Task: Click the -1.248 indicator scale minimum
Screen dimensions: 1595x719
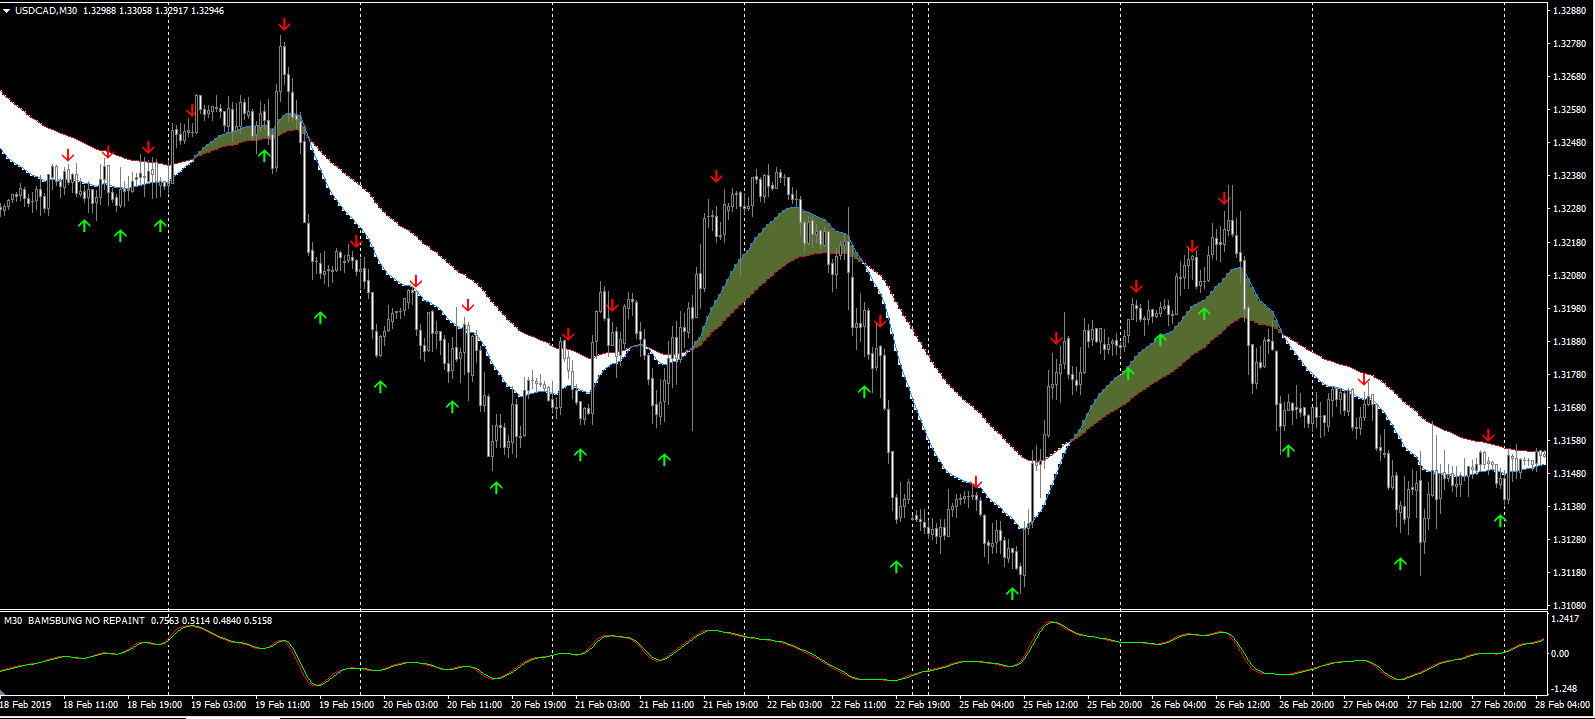Action: 1566,689
